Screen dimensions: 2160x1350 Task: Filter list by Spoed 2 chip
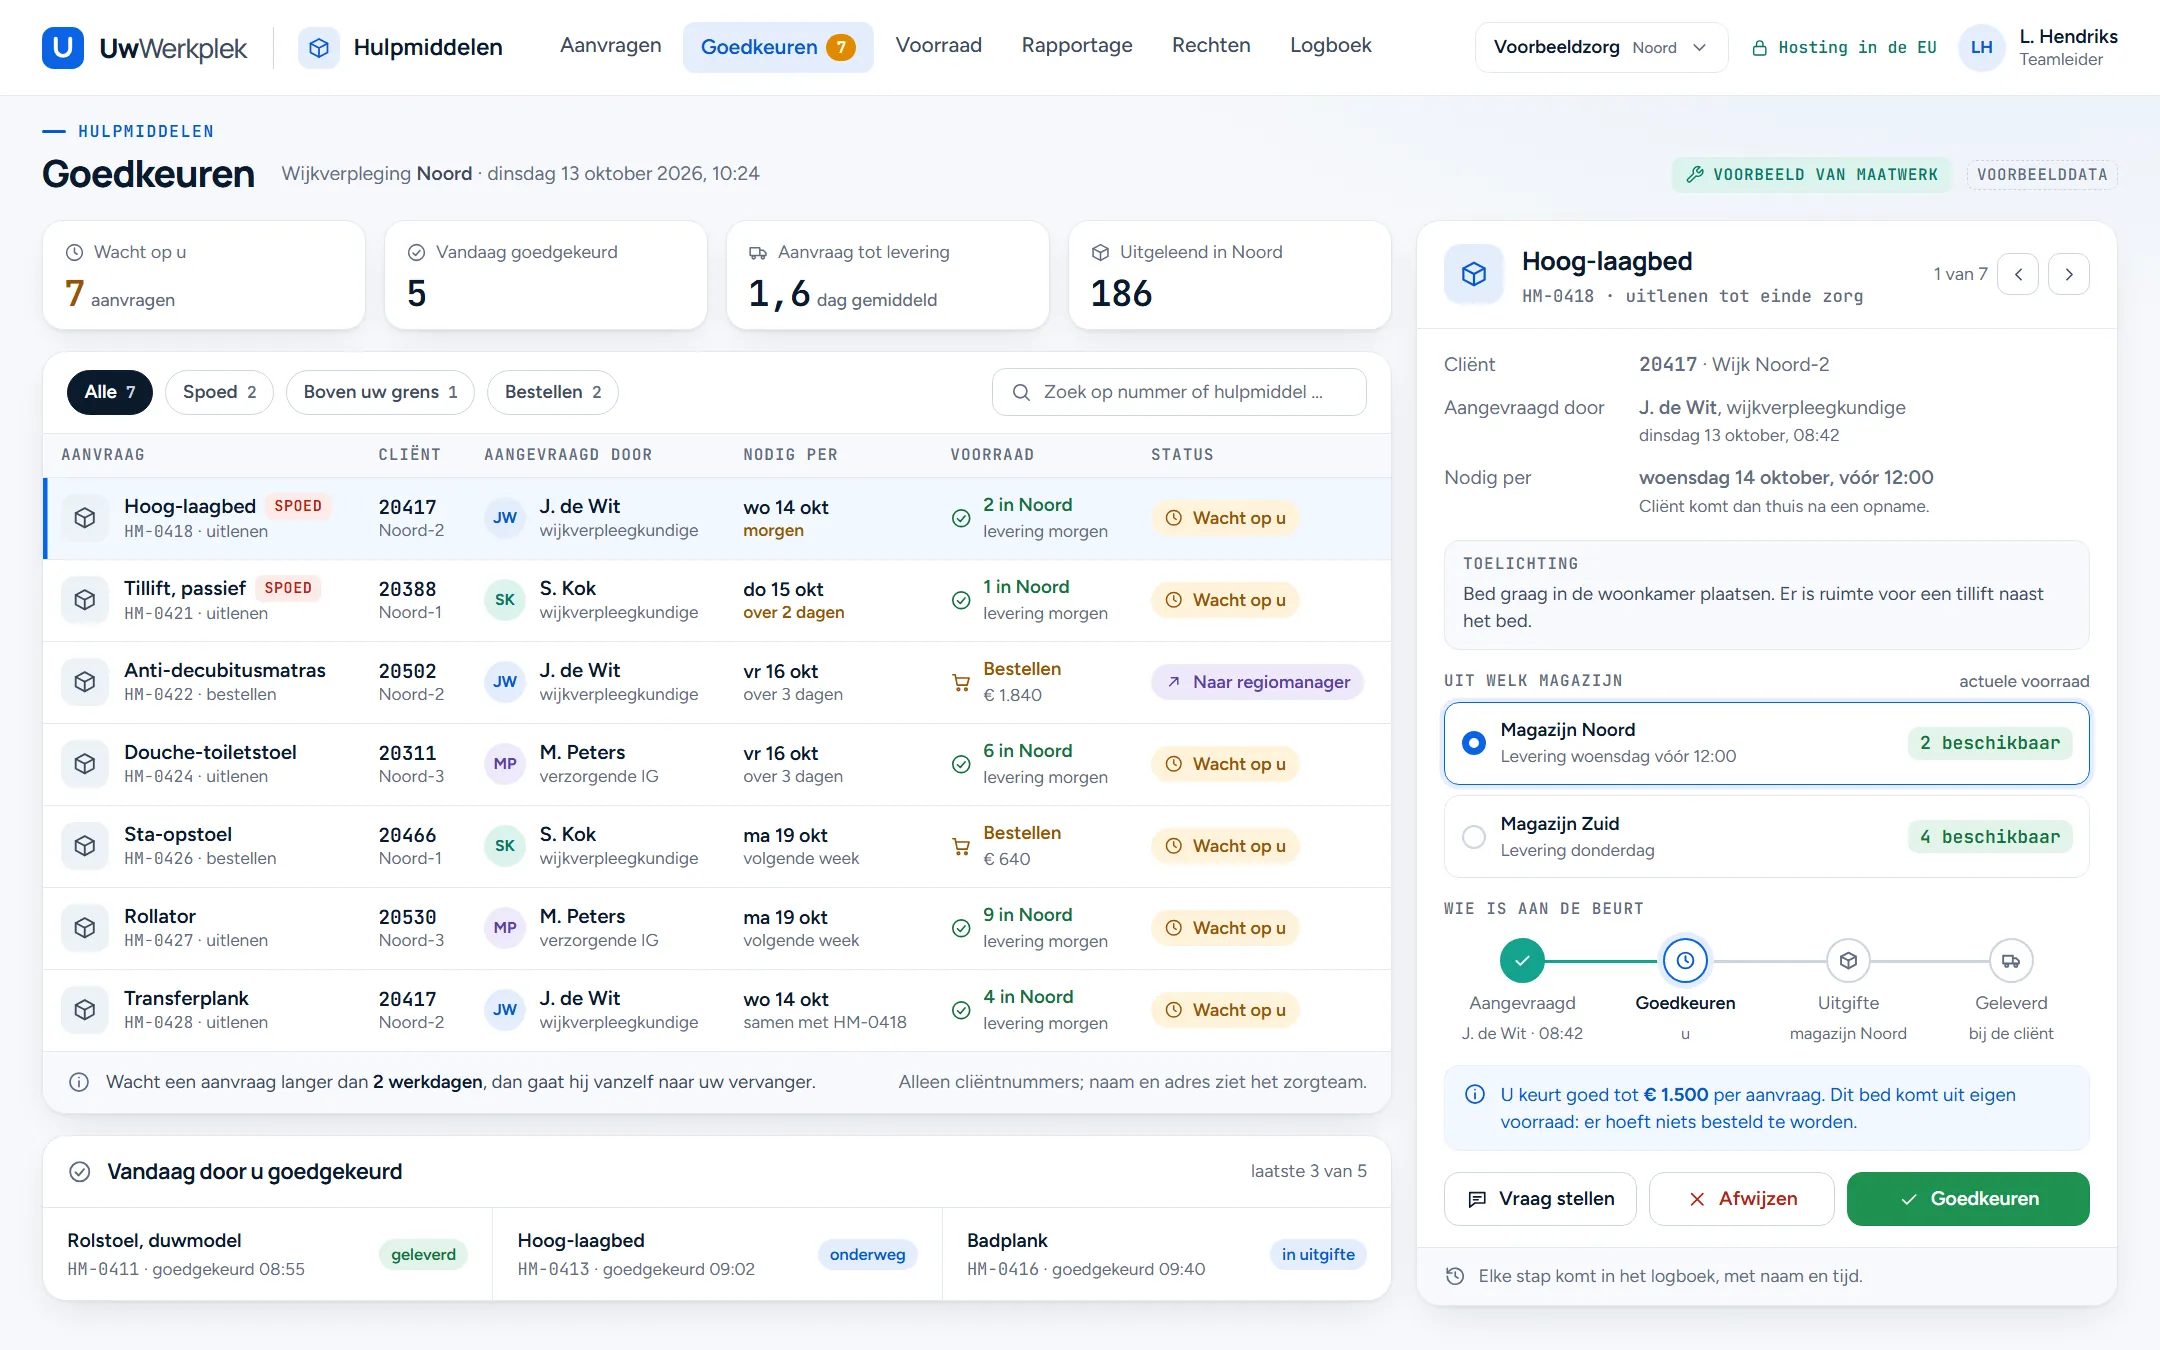pos(219,392)
